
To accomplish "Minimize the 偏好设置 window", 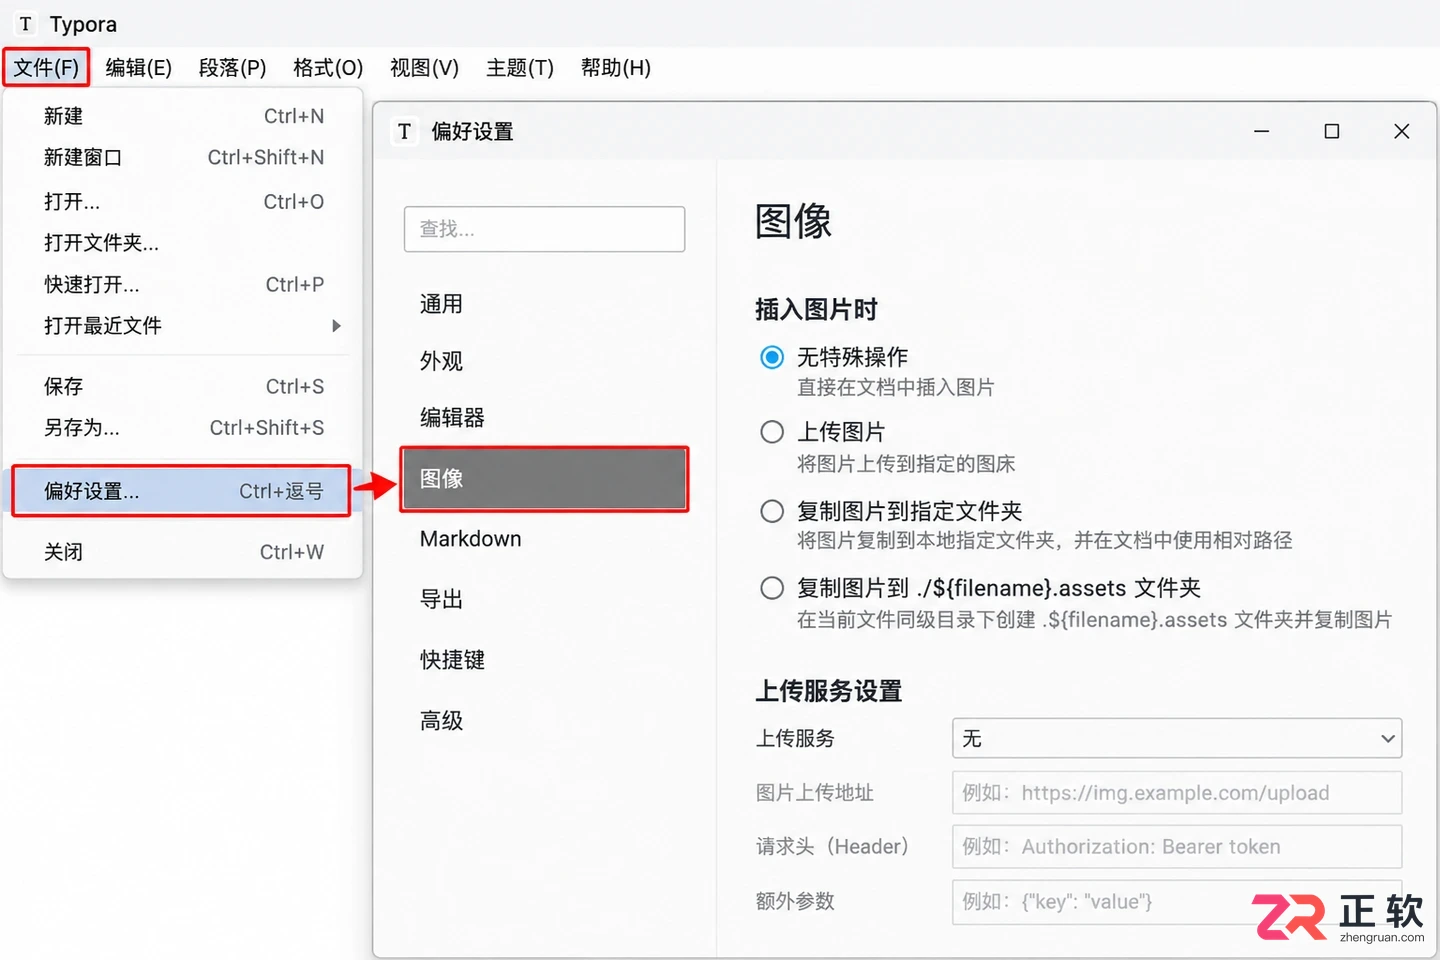I will pos(1262,131).
